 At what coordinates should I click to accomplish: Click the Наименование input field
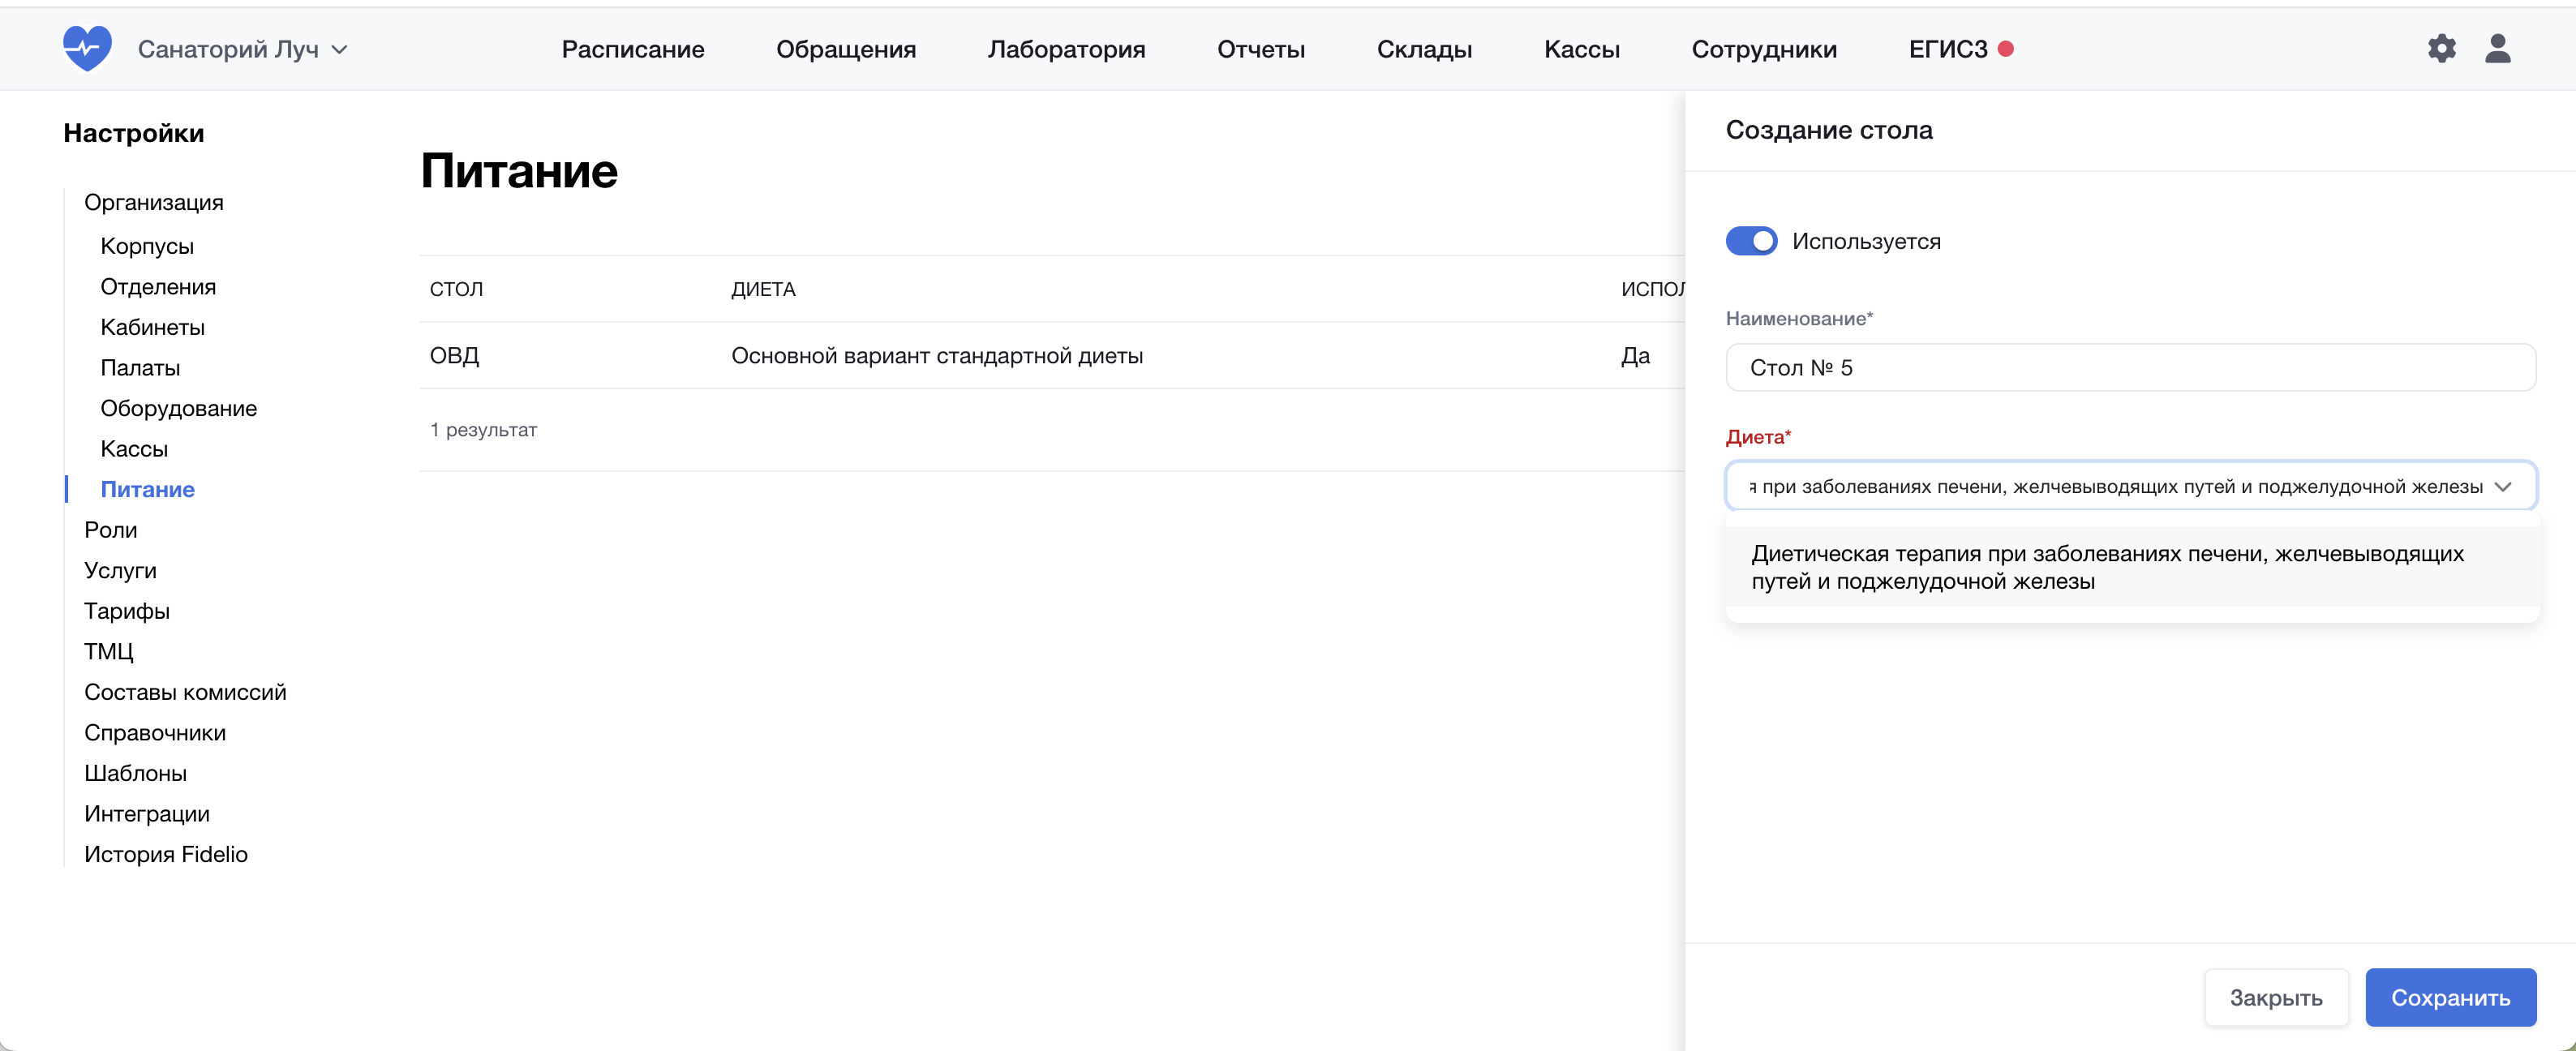click(x=2129, y=367)
